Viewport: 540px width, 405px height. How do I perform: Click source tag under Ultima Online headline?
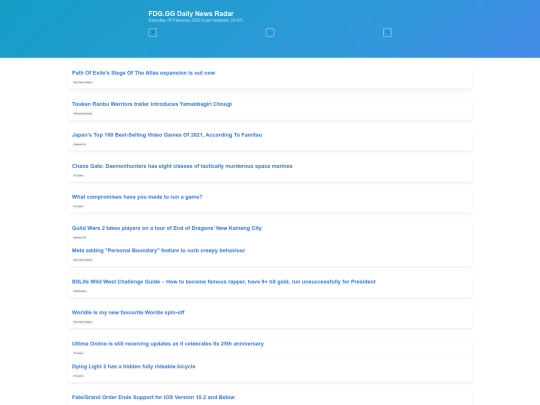(78, 353)
